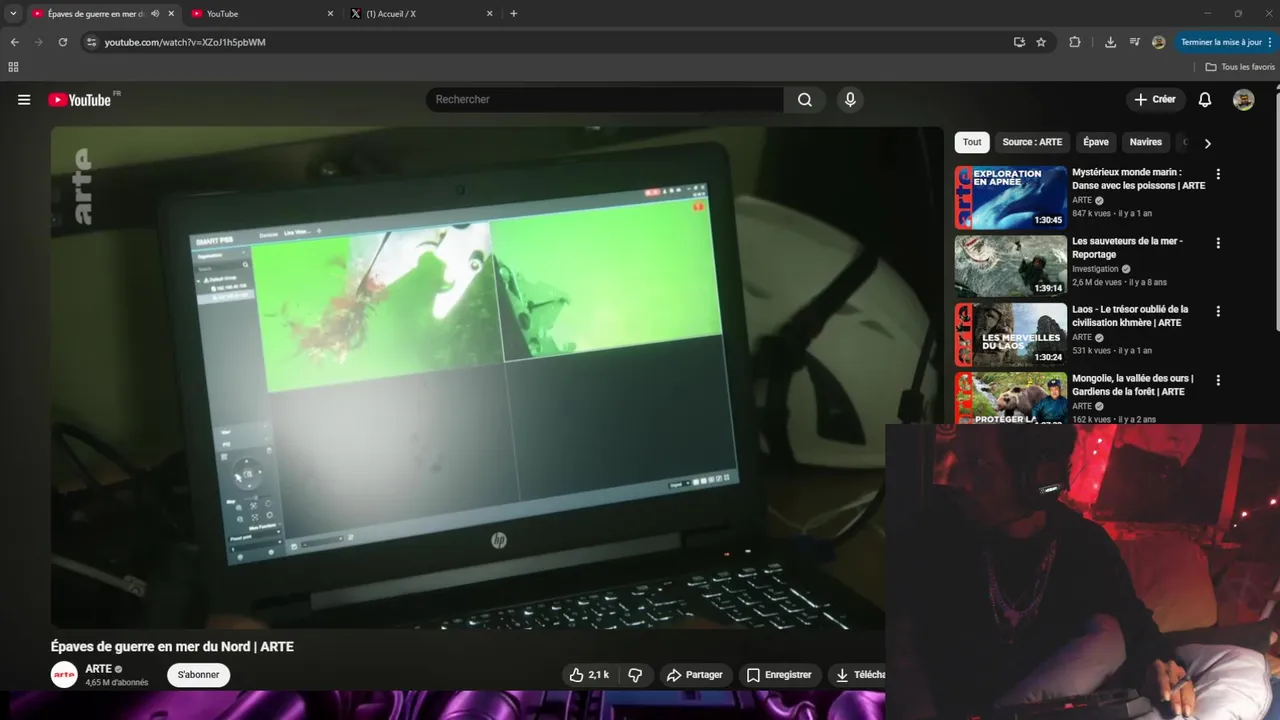Dislike the video with thumbs down

(635, 675)
